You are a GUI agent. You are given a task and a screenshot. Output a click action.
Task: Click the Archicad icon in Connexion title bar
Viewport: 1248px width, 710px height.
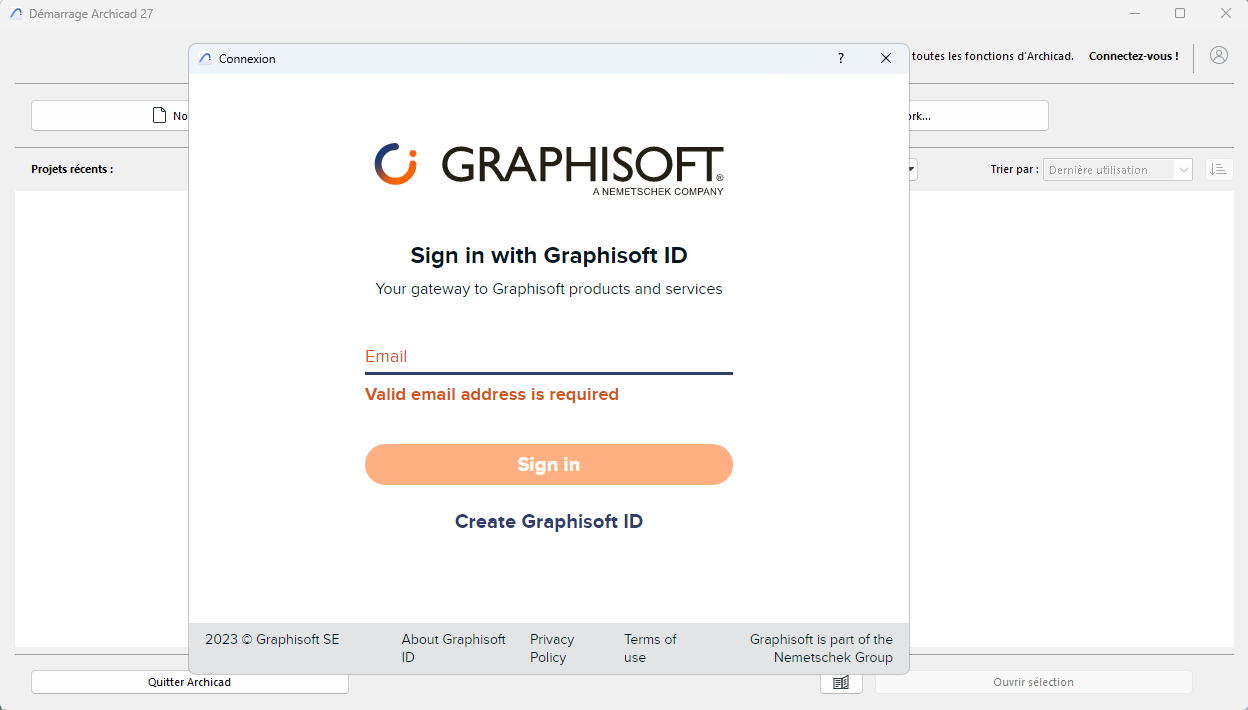(x=205, y=59)
